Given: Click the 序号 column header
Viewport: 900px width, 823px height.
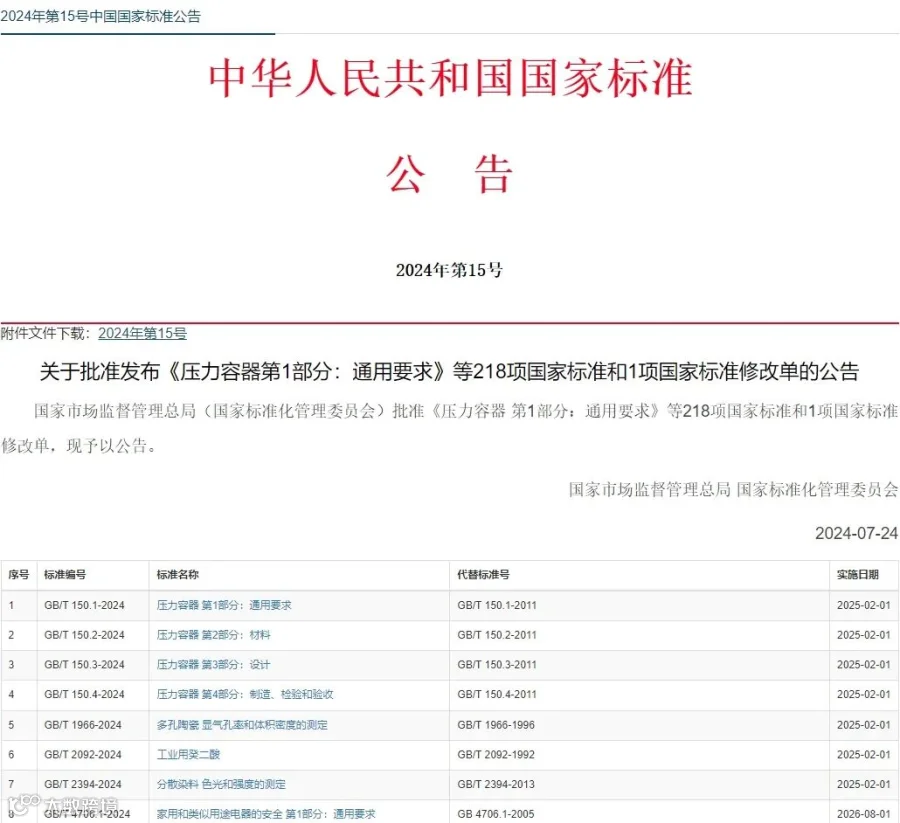Looking at the screenshot, I should tap(19, 574).
